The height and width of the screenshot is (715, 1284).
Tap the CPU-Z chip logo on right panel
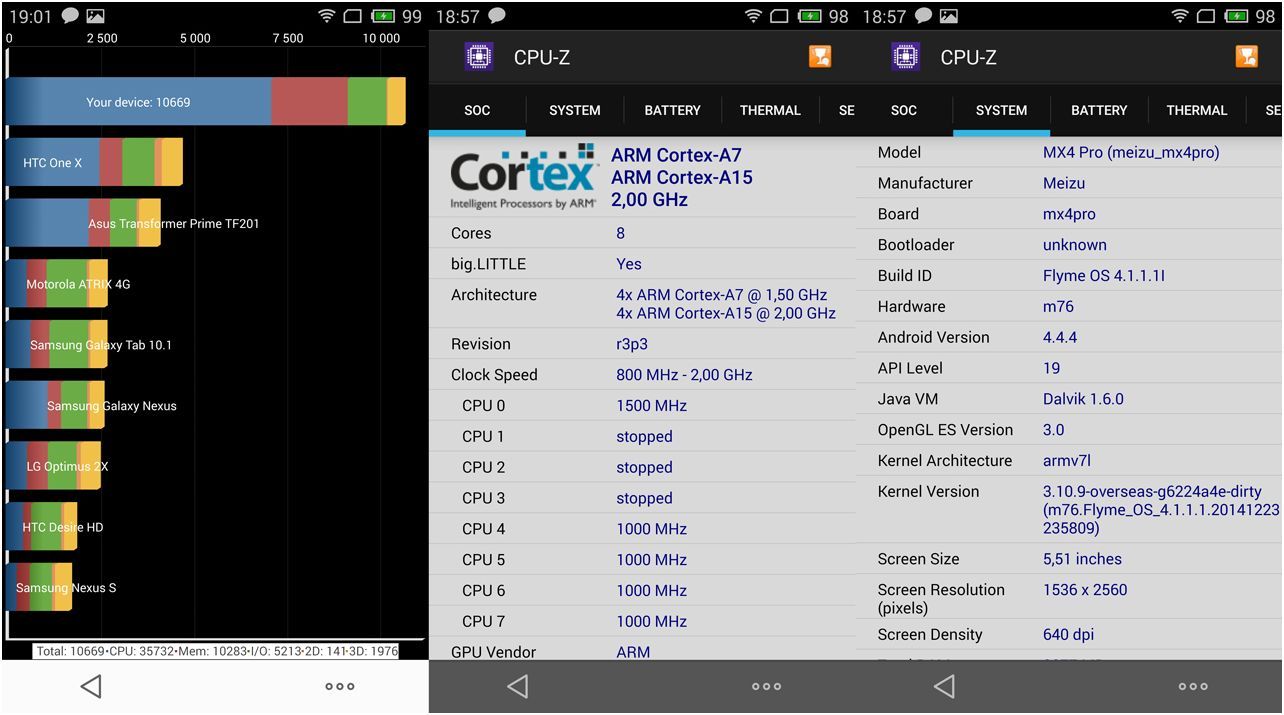[906, 57]
